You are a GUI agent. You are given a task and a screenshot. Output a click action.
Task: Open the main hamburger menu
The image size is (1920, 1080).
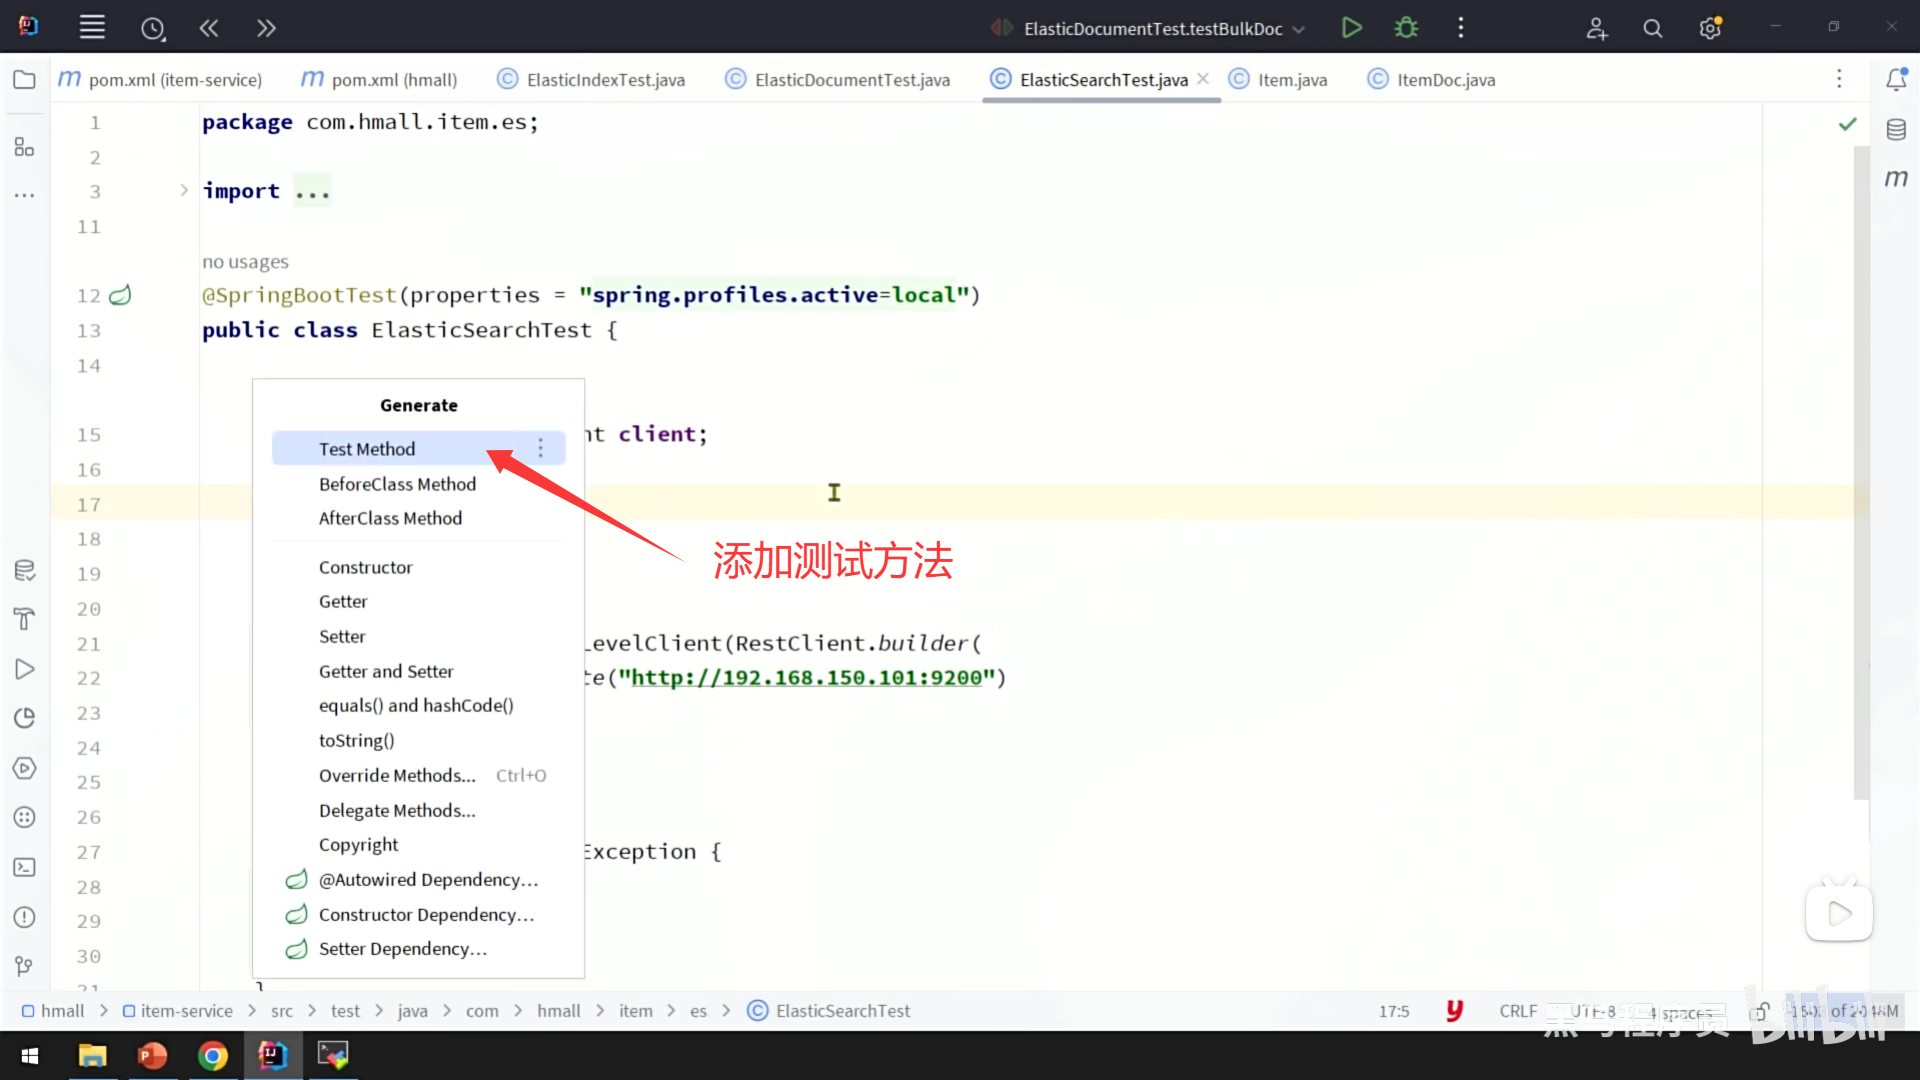(92, 28)
